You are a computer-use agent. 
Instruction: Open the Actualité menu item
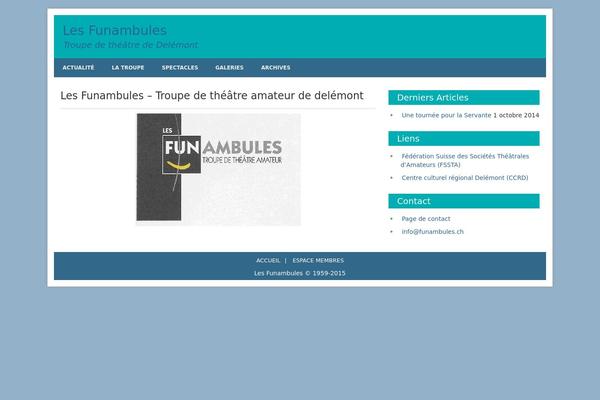point(78,67)
